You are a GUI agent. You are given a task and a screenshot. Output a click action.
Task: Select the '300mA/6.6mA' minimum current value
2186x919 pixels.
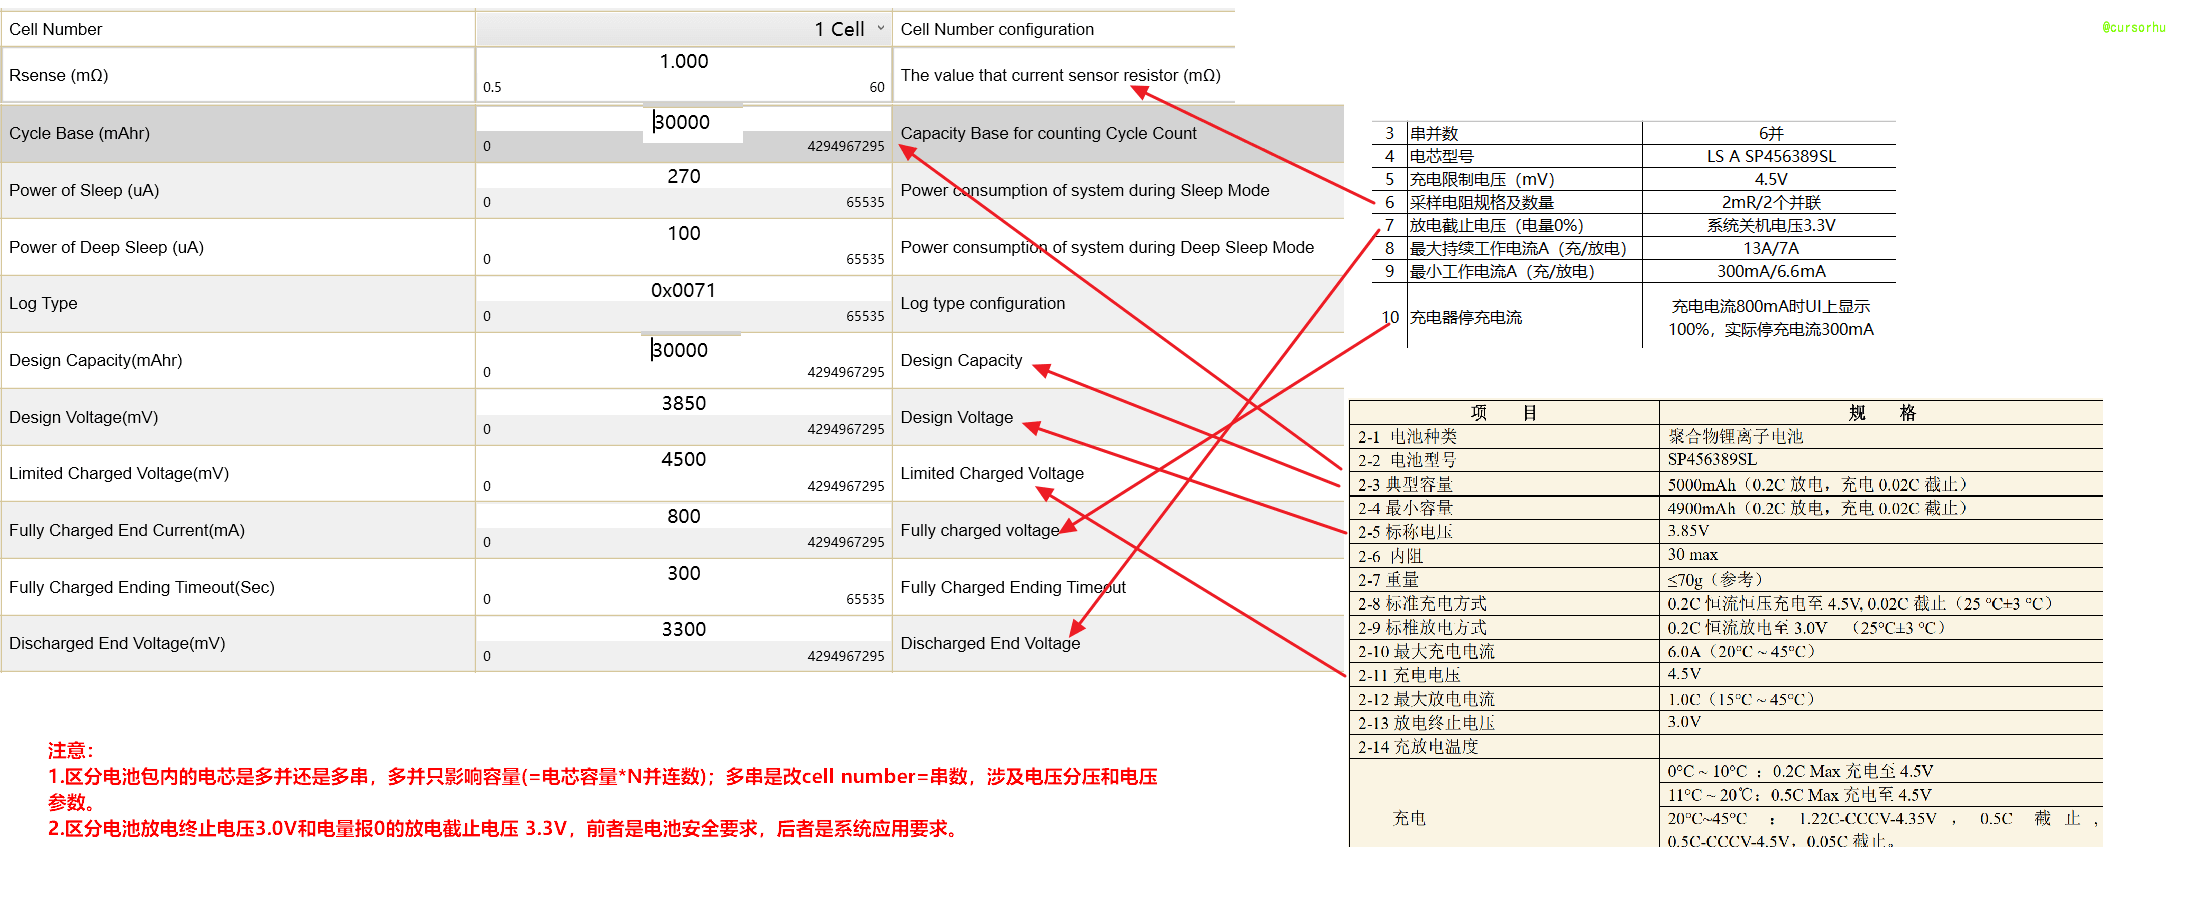pyautogui.click(x=1770, y=272)
